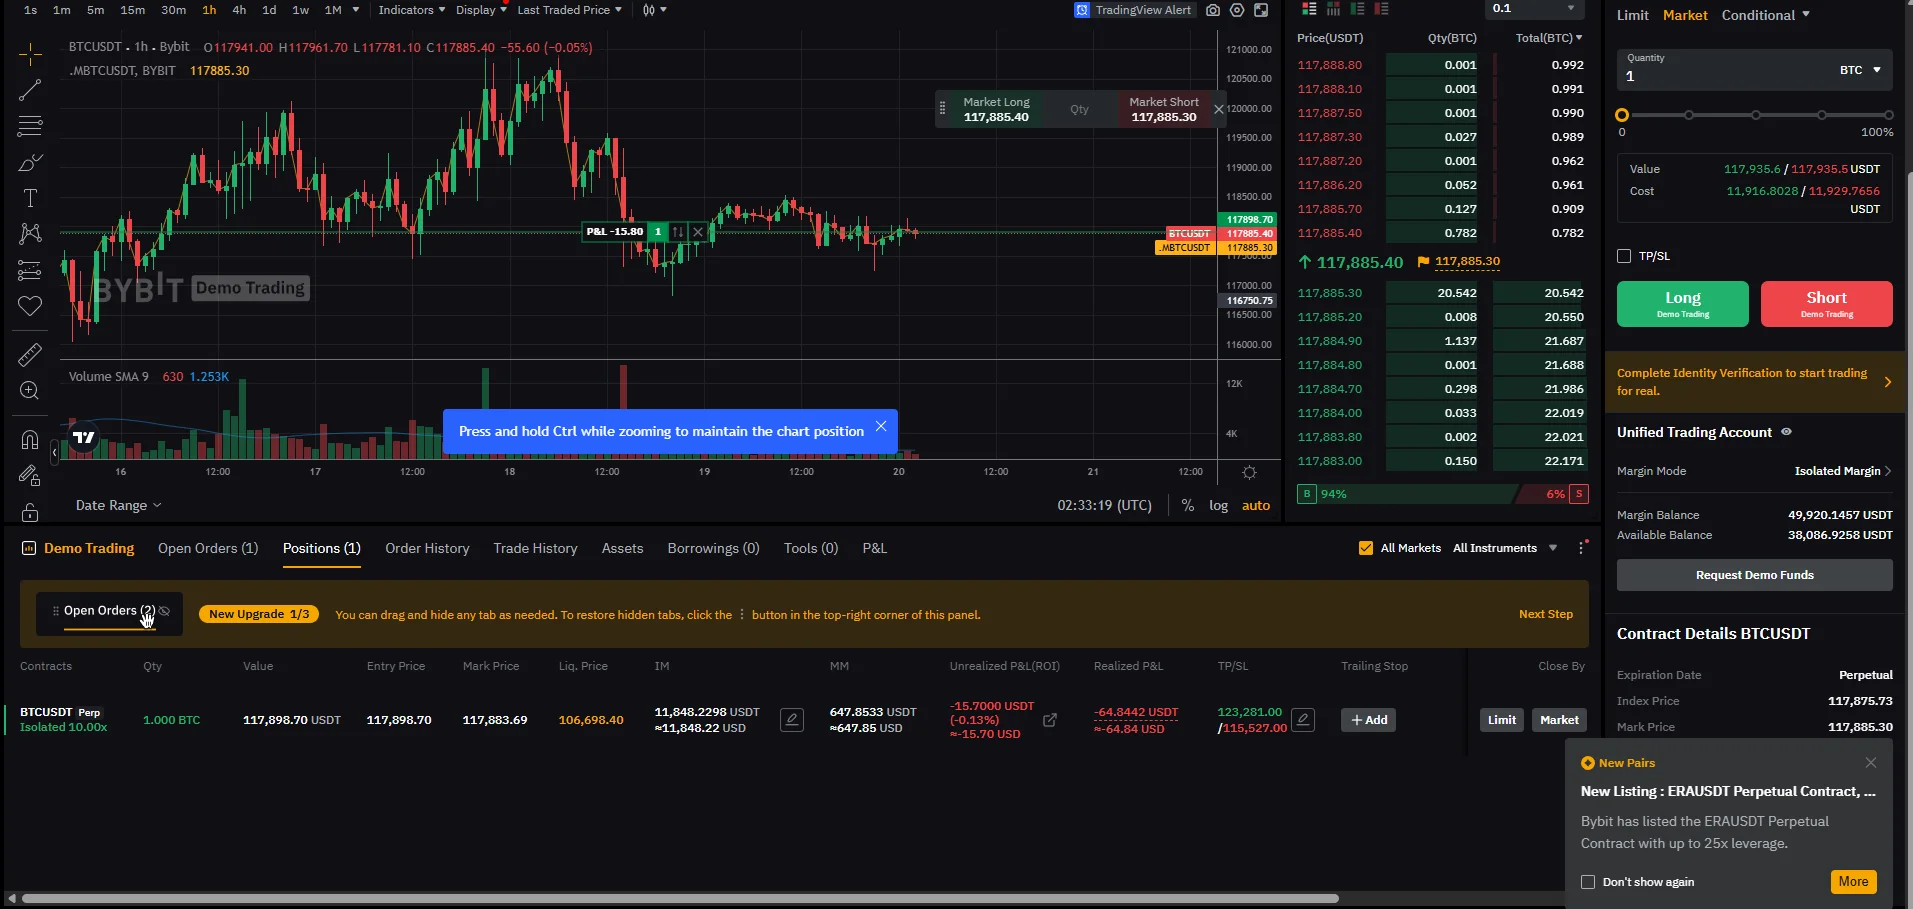Viewport: 1913px width, 909px height.
Task: Activate the zoom in tool
Action: coord(30,390)
